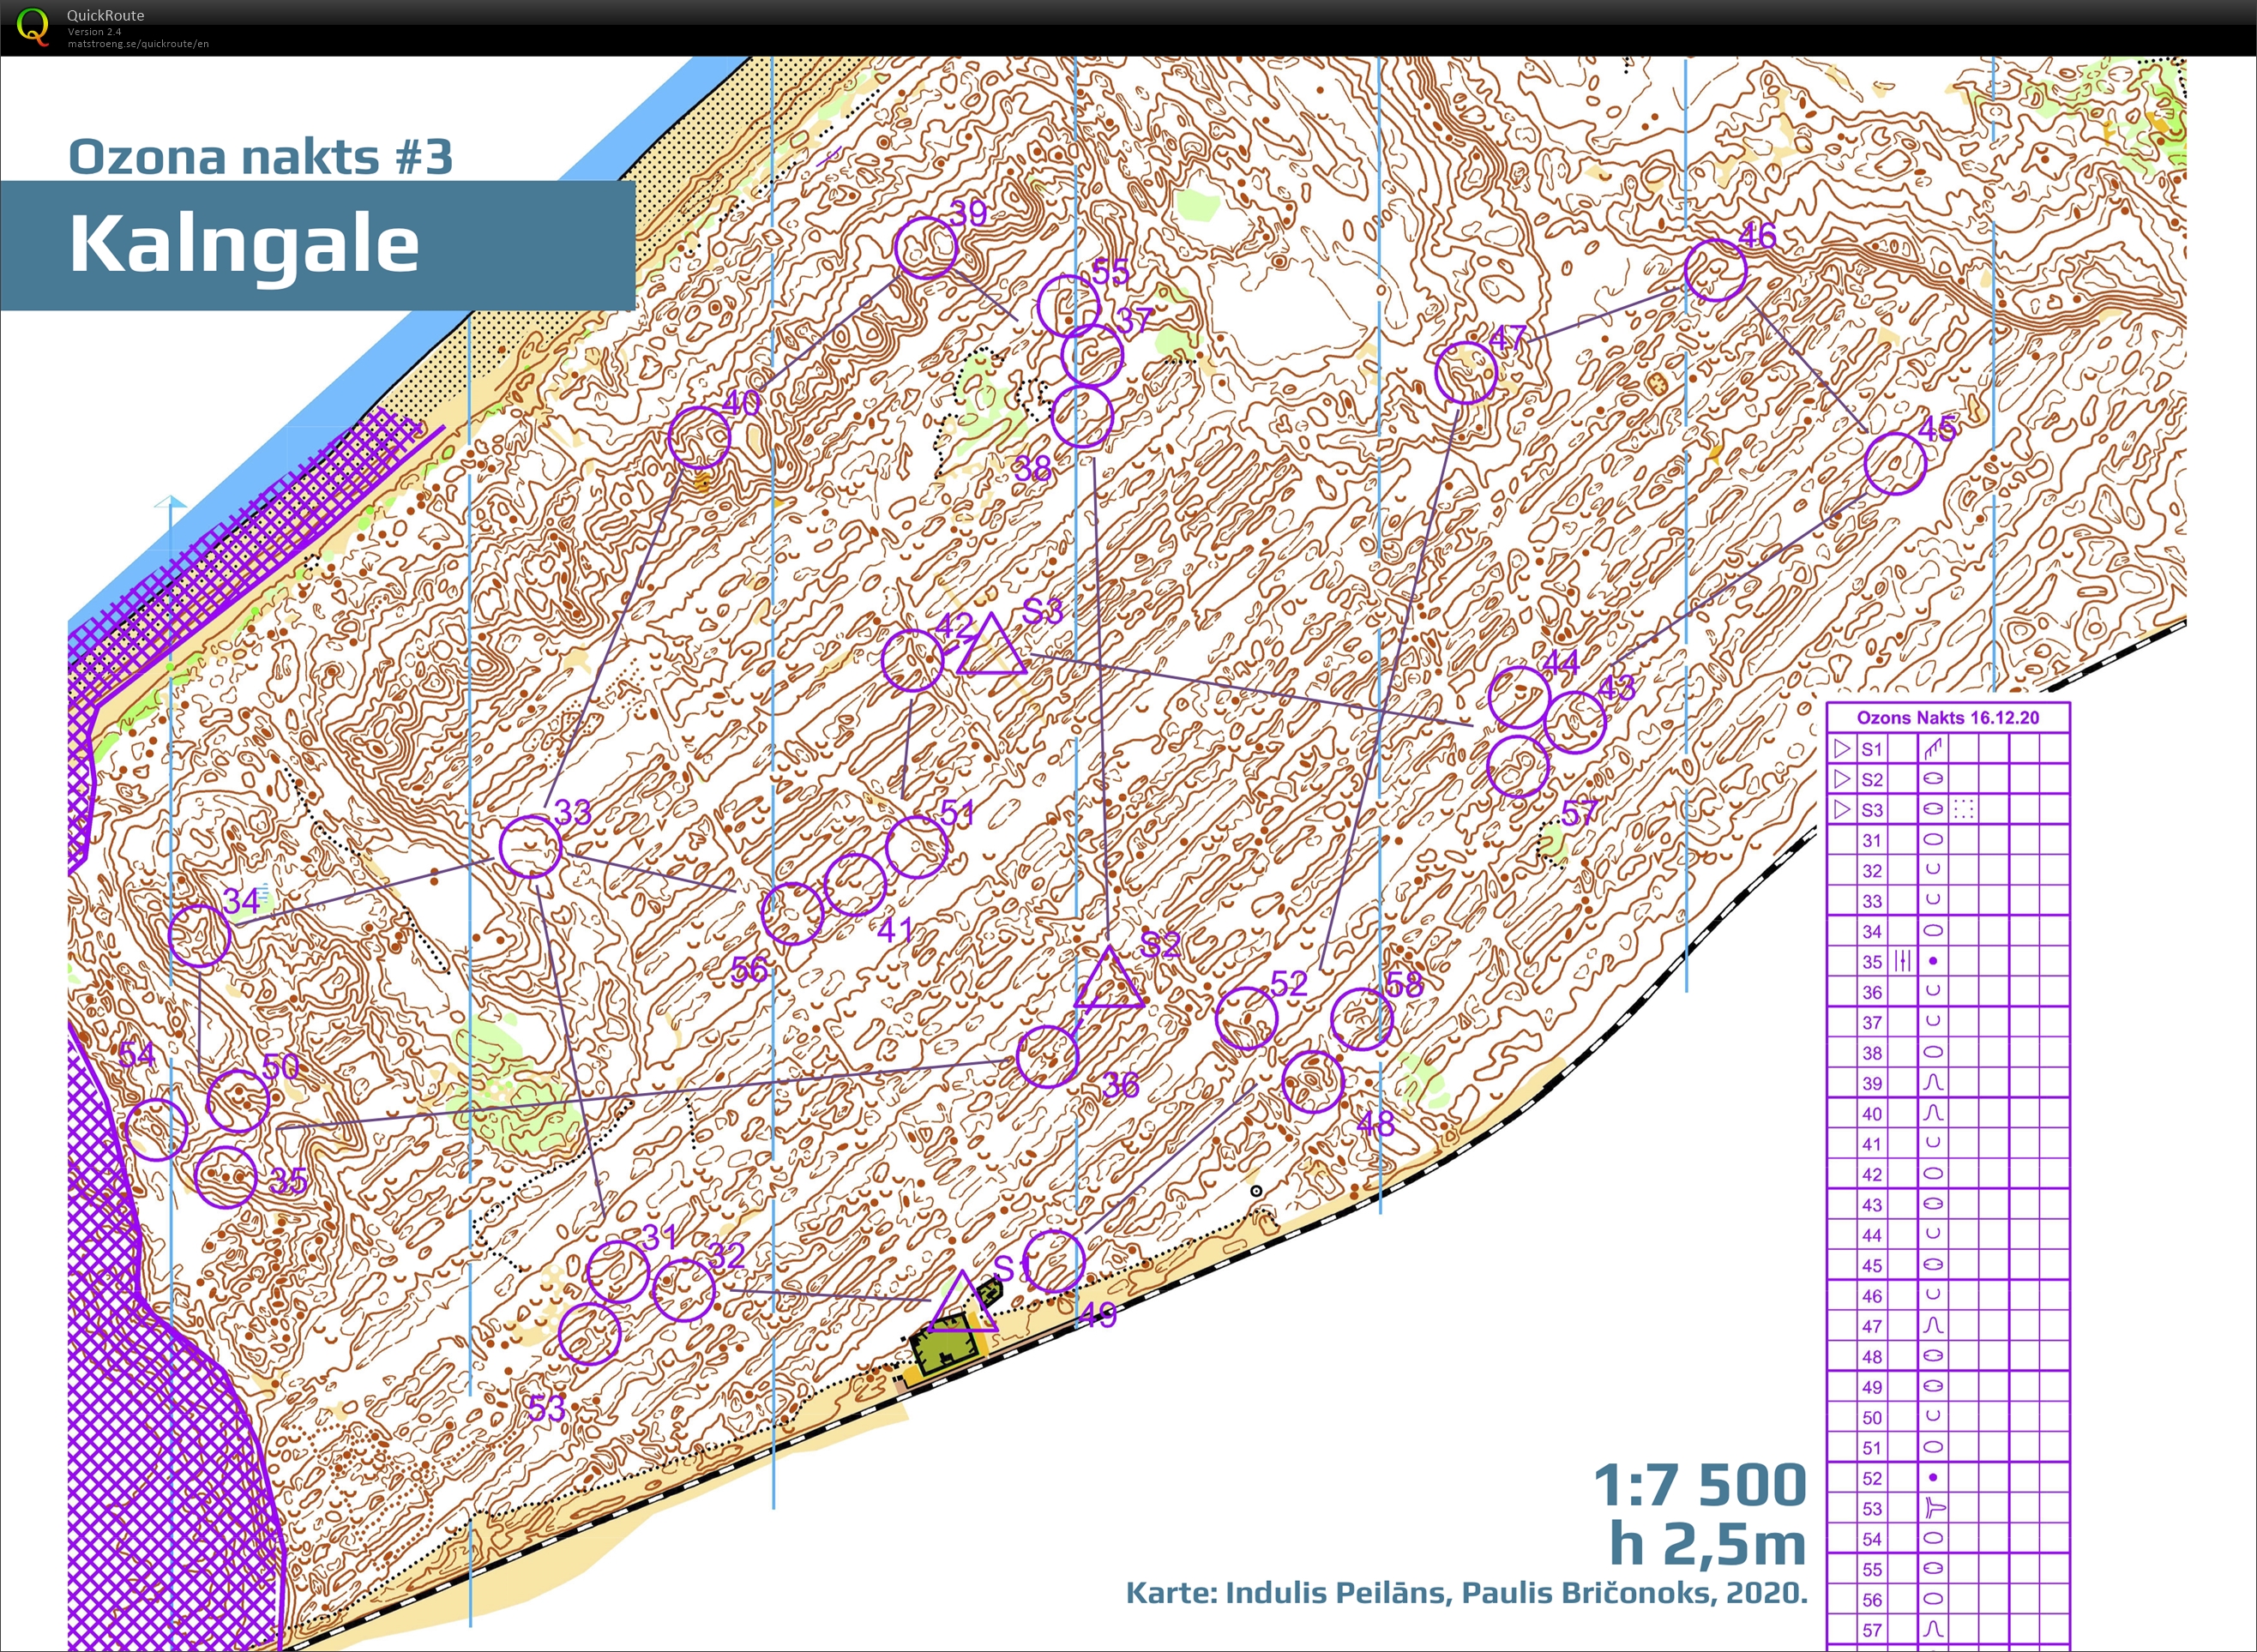Screen dimensions: 2257x1652
Task: Select the S1 row in the control table
Action: click(x=1947, y=748)
